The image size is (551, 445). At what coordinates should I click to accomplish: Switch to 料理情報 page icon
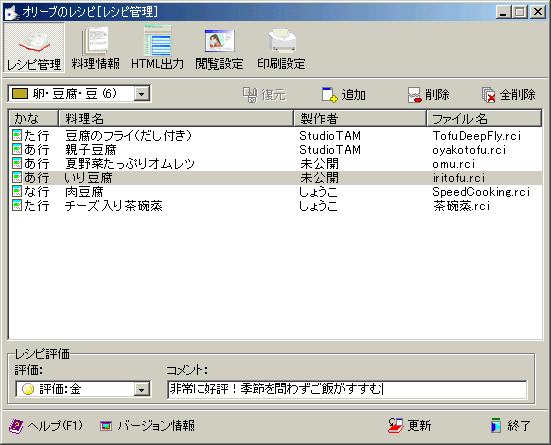[95, 41]
